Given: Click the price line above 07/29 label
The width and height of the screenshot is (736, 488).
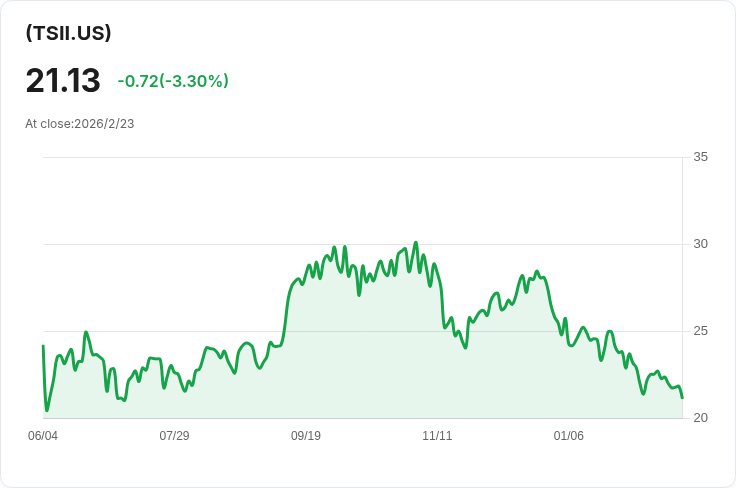Looking at the screenshot, I should tap(174, 372).
